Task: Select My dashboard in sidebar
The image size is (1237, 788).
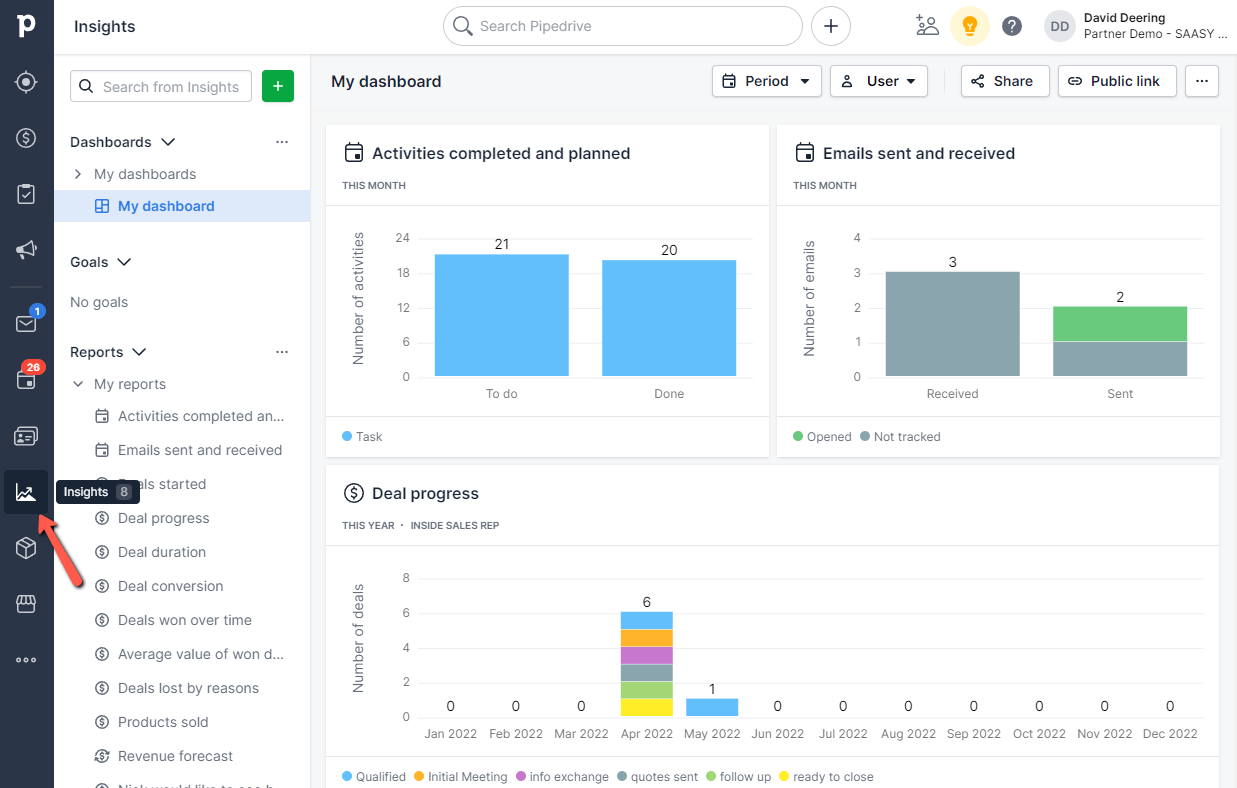Action: 182,206
